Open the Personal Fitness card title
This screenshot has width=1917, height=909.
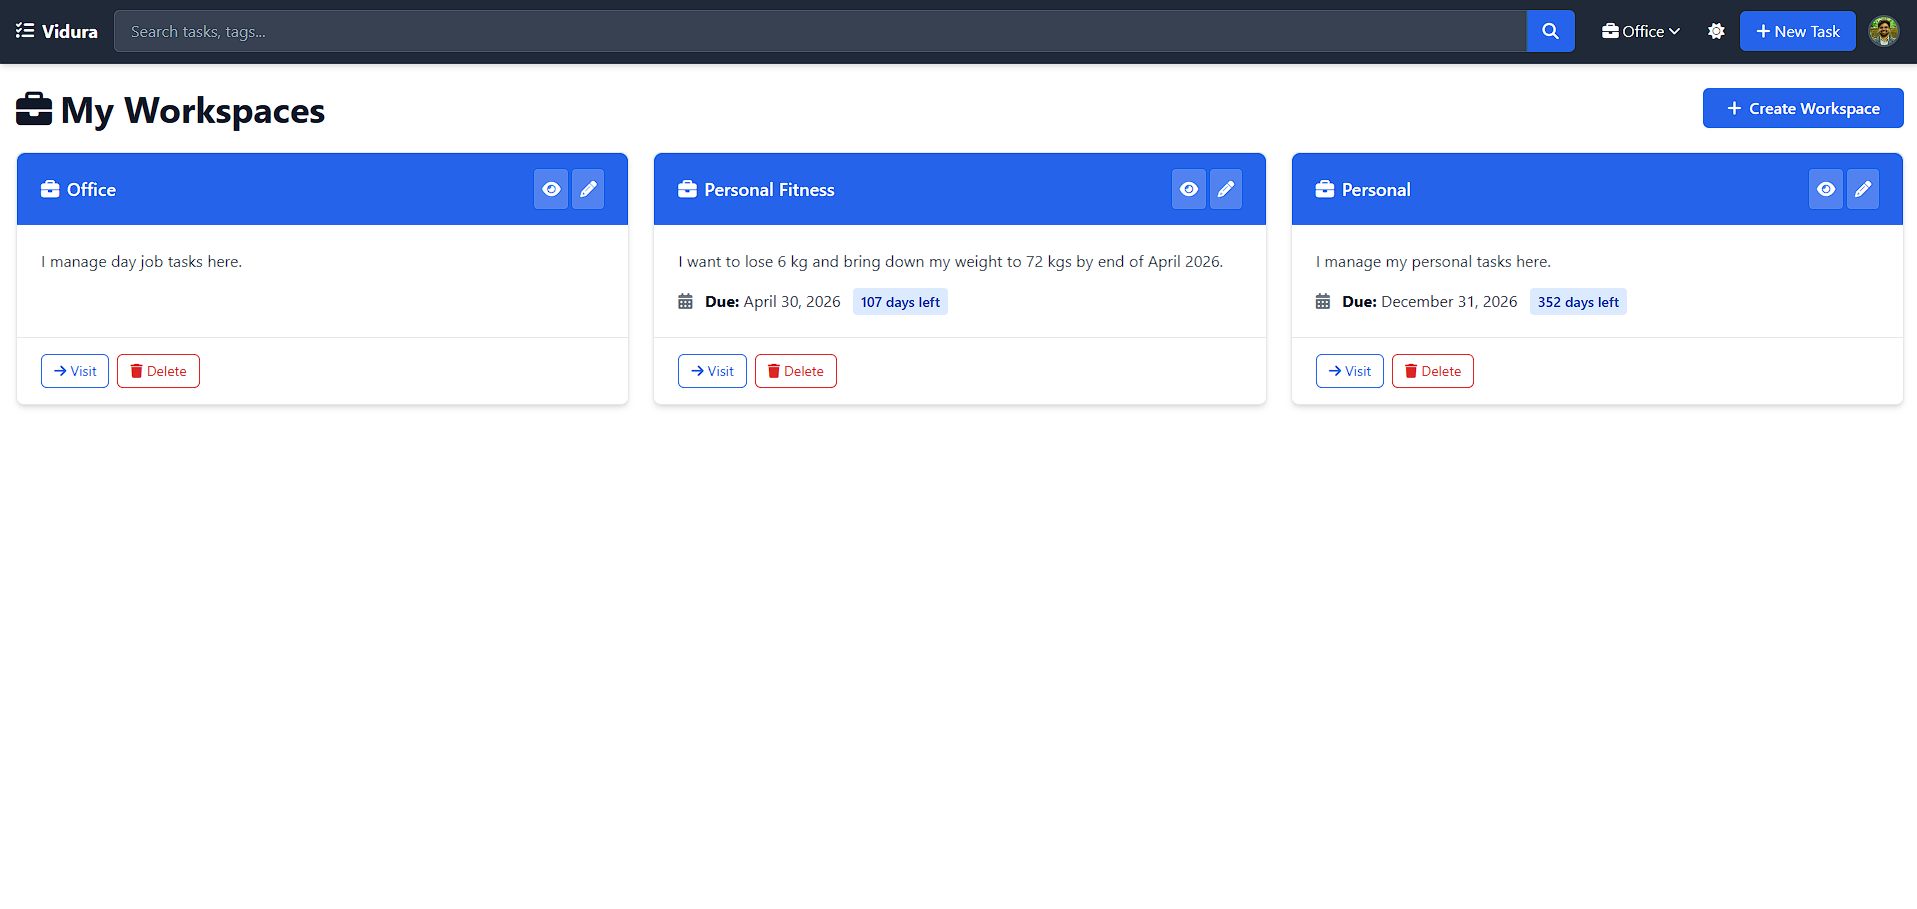coord(768,190)
